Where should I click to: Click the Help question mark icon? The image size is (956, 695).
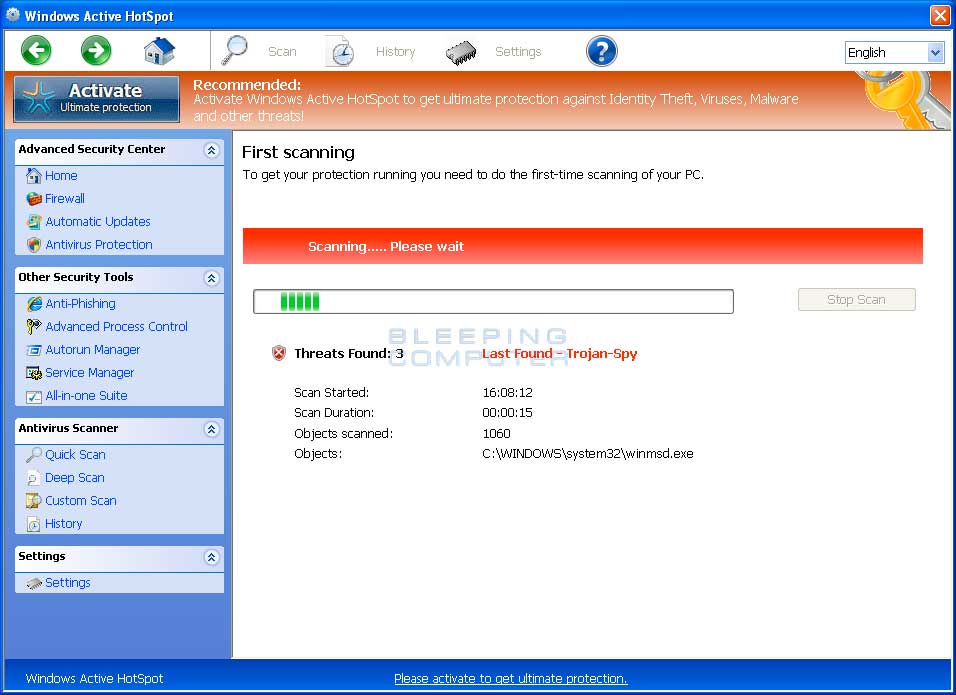coord(601,50)
